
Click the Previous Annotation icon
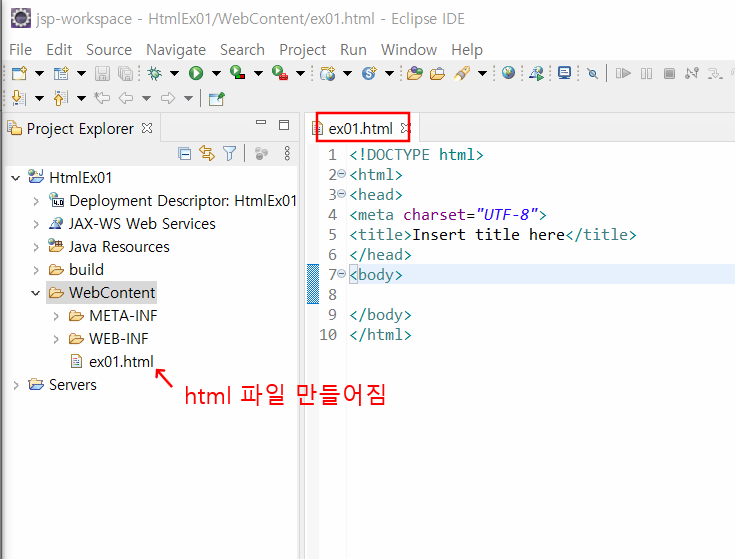[60, 98]
